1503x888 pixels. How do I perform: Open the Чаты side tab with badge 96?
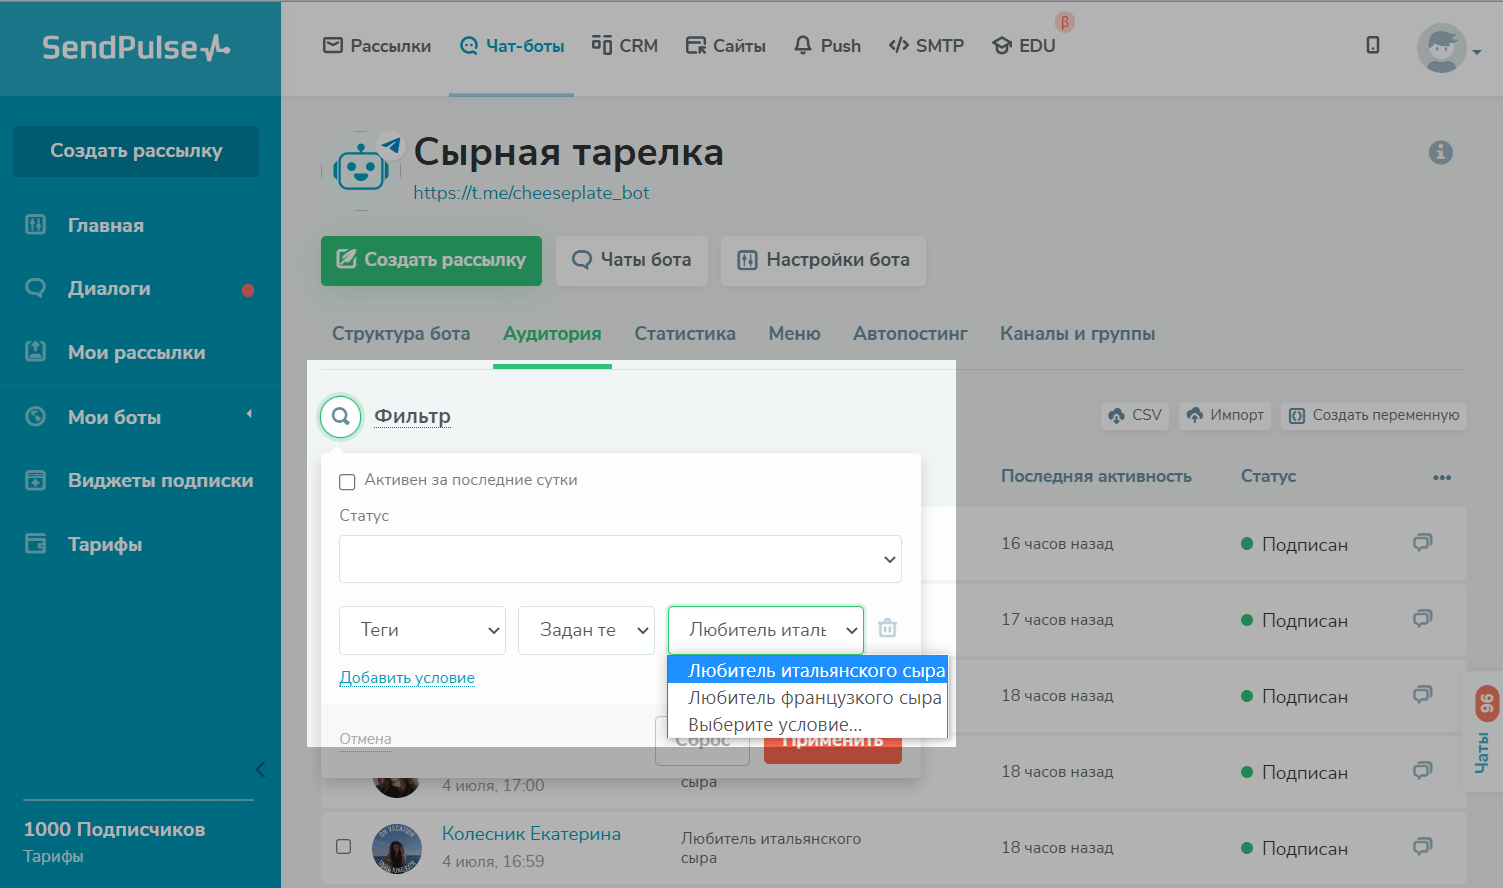1483,732
